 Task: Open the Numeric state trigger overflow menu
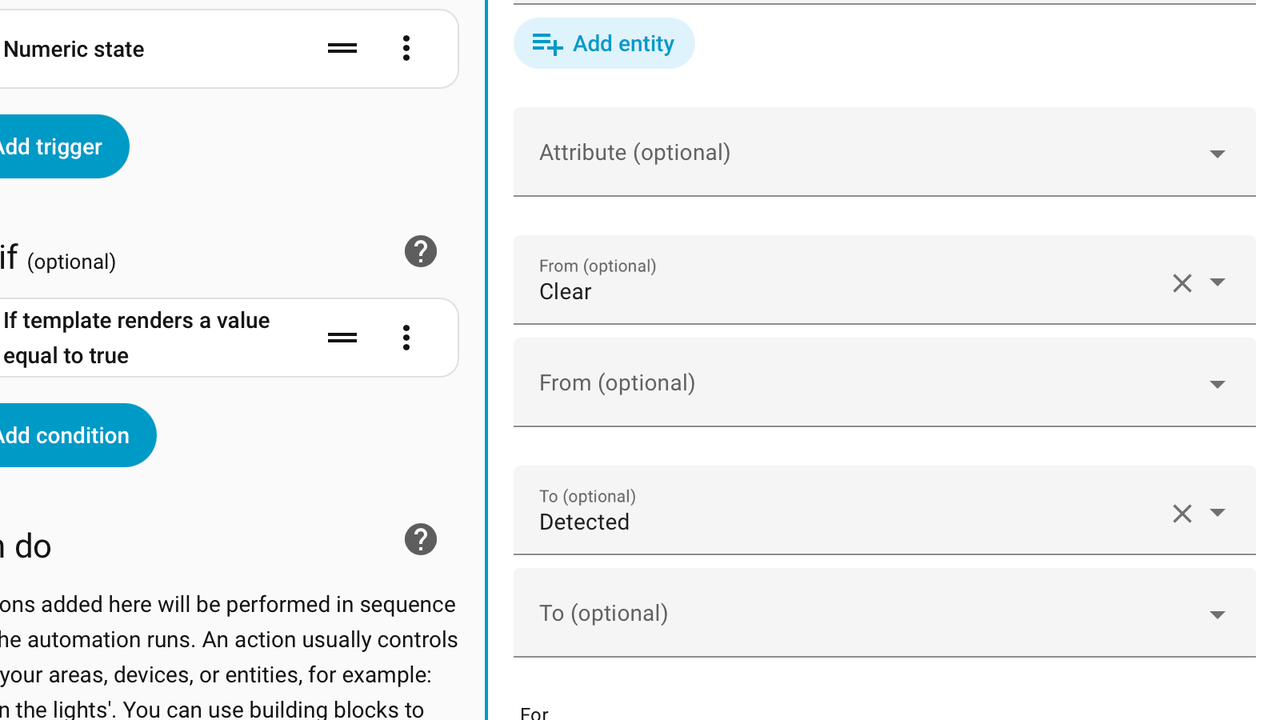pos(406,48)
